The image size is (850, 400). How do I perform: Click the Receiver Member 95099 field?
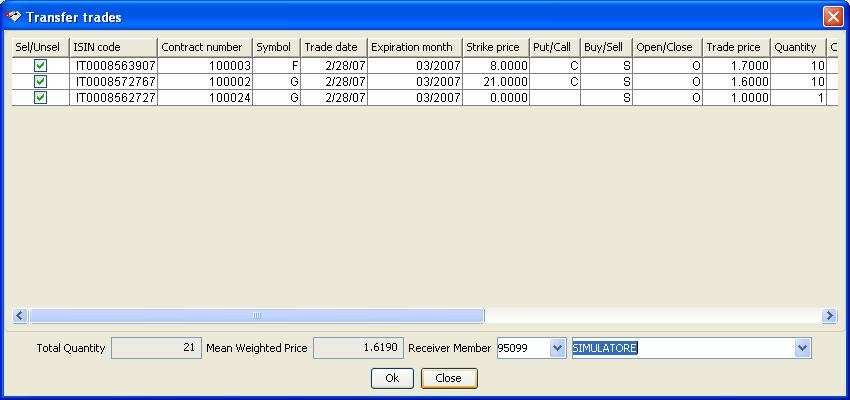pyautogui.click(x=524, y=349)
